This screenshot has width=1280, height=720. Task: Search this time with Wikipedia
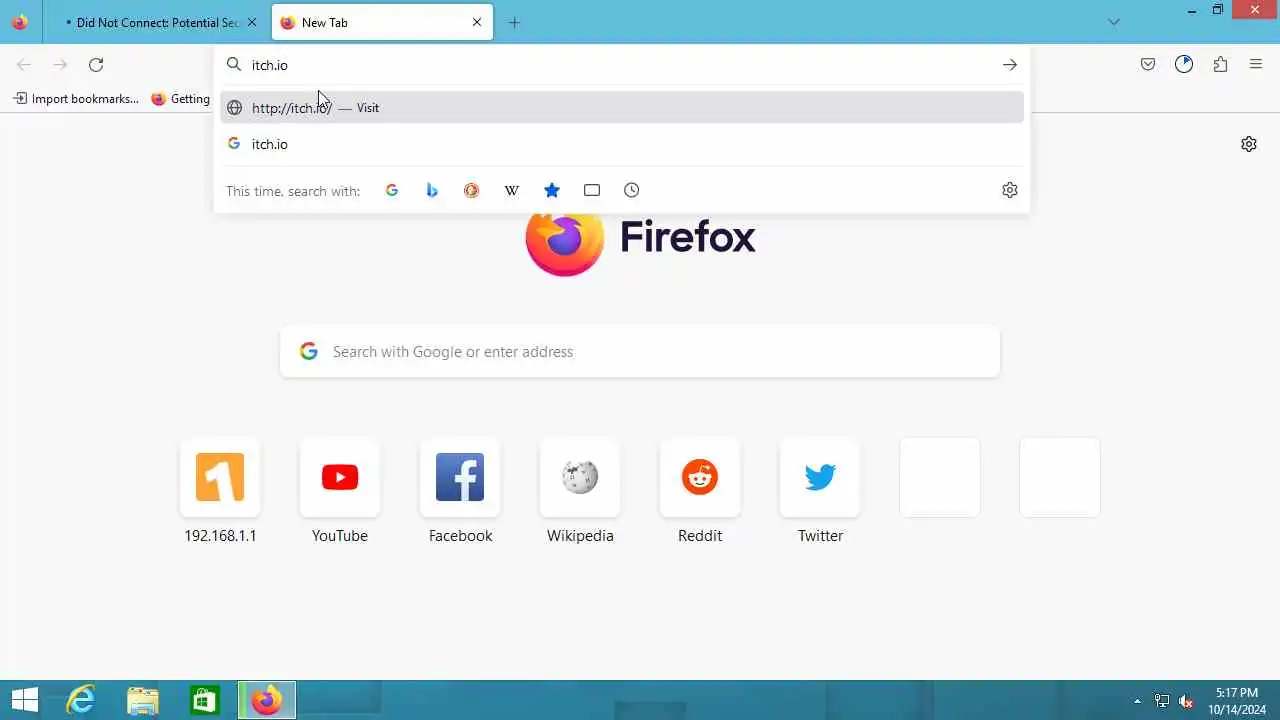[512, 190]
